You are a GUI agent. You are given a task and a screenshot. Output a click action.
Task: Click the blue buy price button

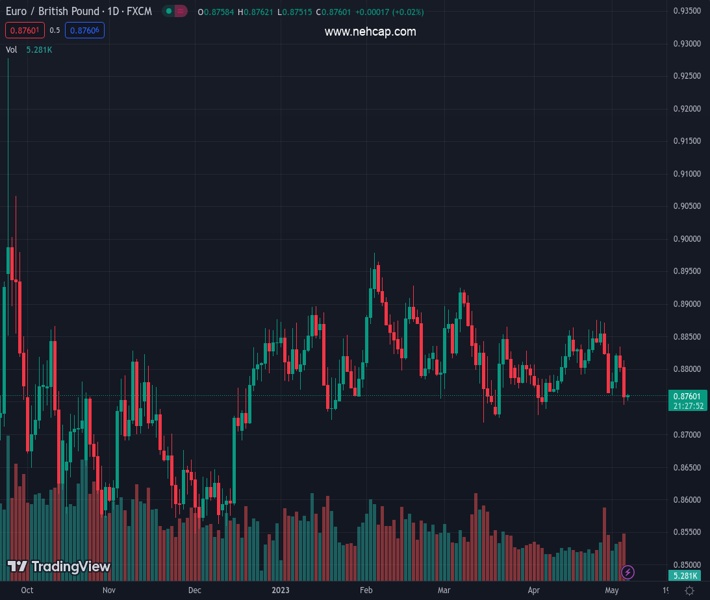click(87, 30)
